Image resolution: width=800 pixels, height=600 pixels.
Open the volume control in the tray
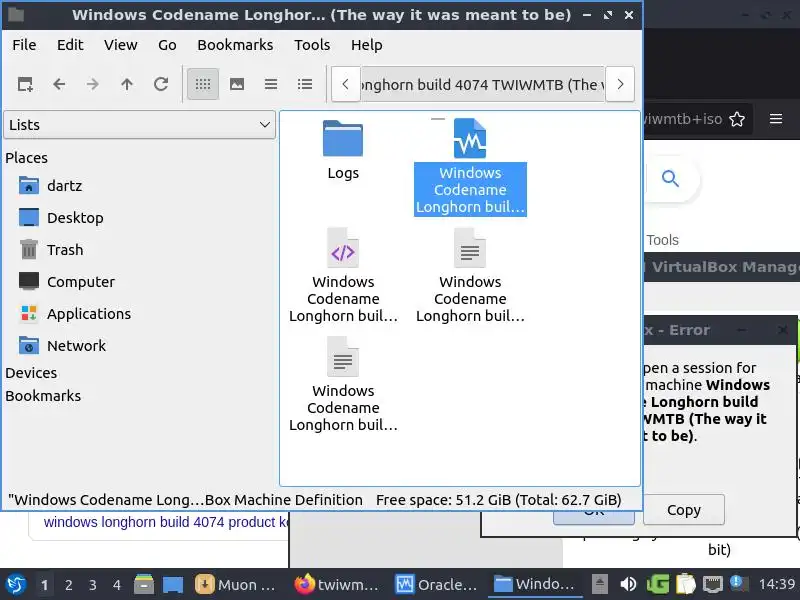(628, 584)
